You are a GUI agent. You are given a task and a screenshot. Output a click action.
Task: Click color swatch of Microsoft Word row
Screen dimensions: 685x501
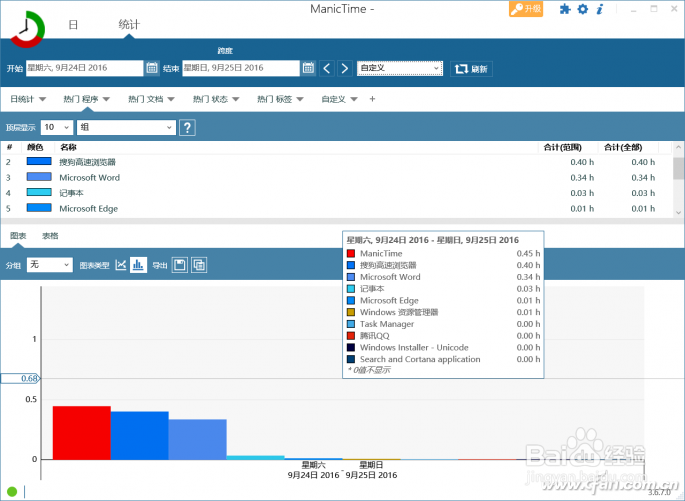pos(39,177)
